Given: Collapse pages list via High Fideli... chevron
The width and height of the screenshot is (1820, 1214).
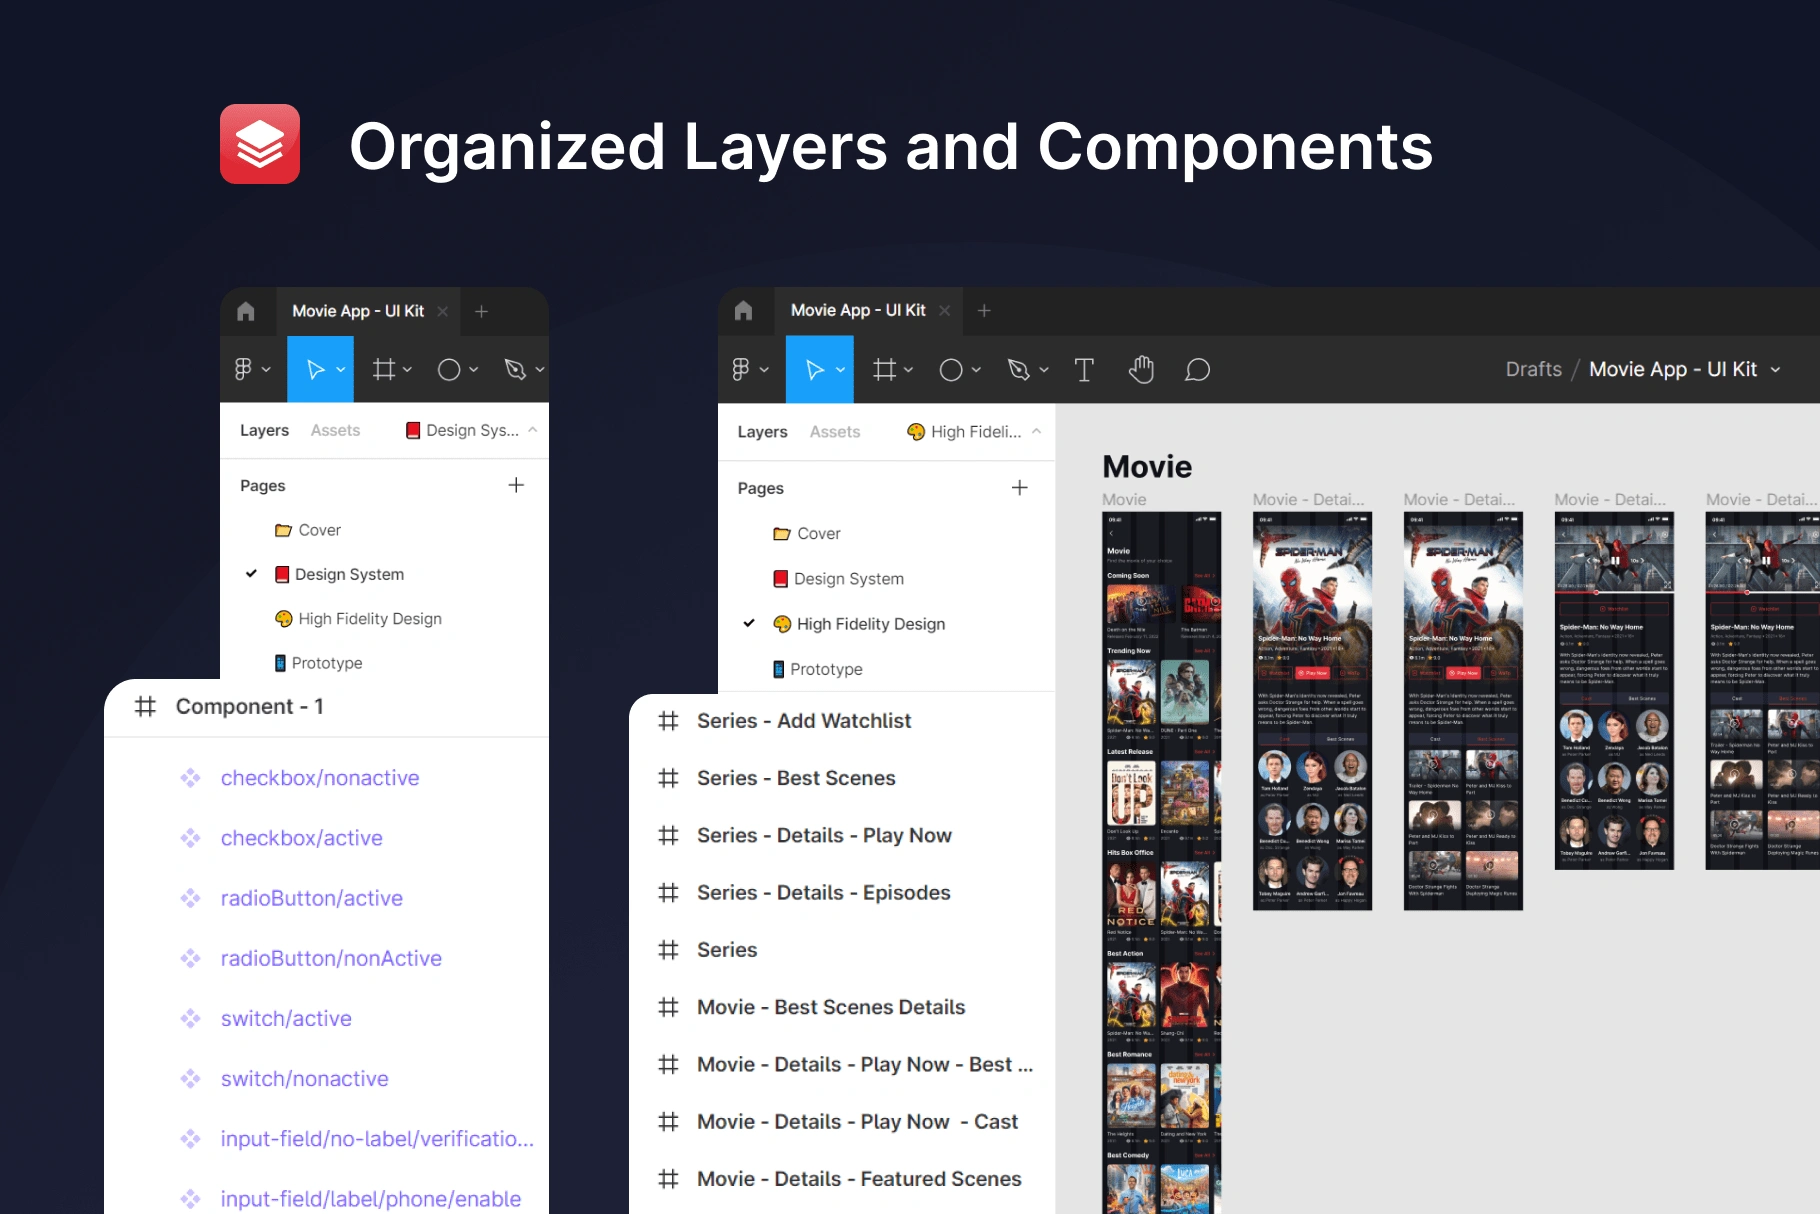Looking at the screenshot, I should [x=1036, y=432].
